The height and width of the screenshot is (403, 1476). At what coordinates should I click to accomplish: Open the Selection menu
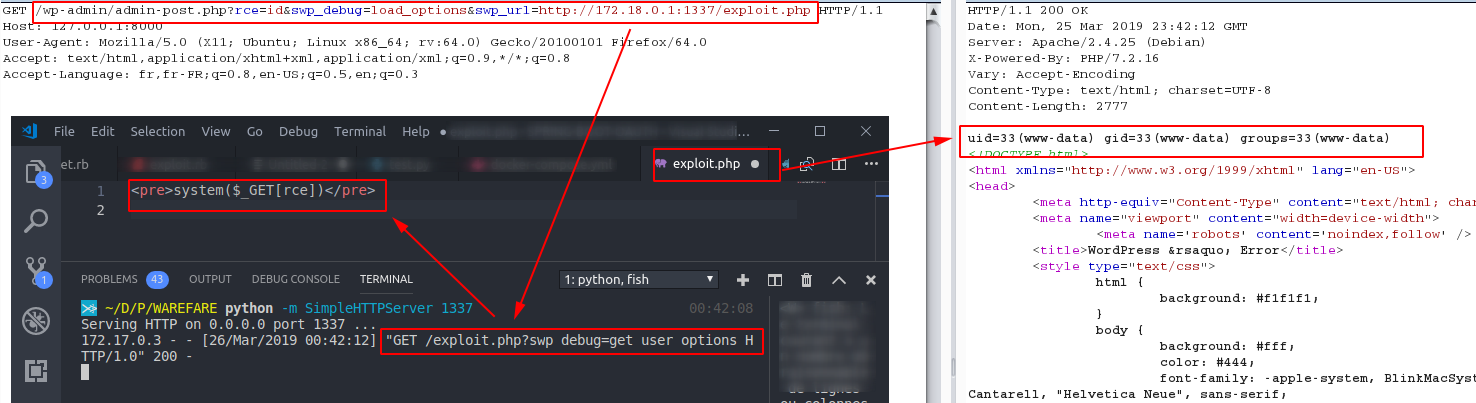[158, 131]
